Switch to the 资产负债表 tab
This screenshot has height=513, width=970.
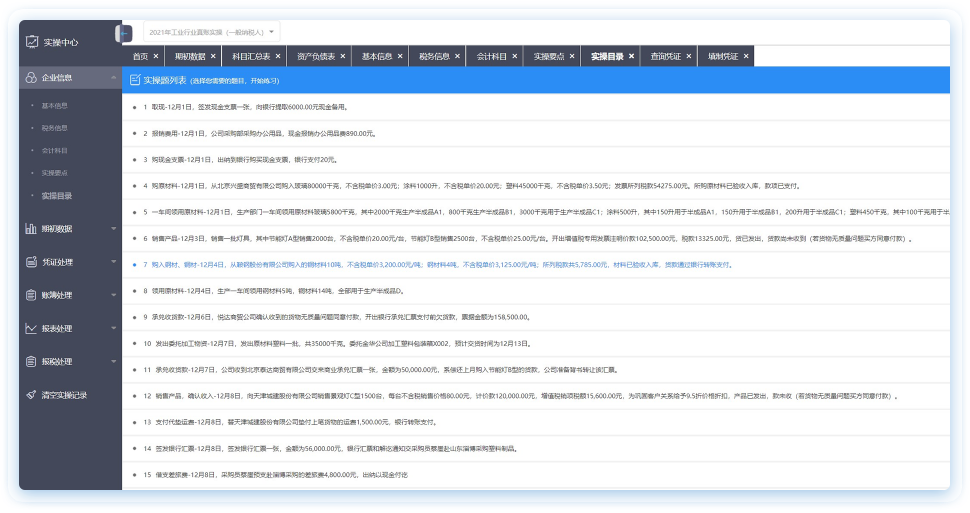click(x=316, y=56)
